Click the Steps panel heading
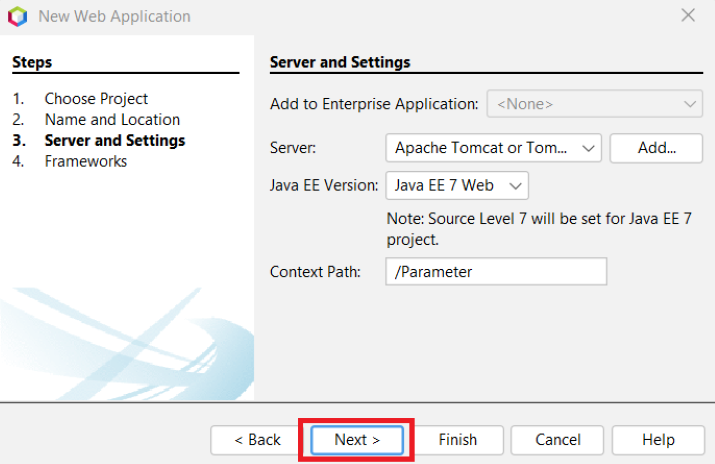The width and height of the screenshot is (715, 464). (x=32, y=62)
